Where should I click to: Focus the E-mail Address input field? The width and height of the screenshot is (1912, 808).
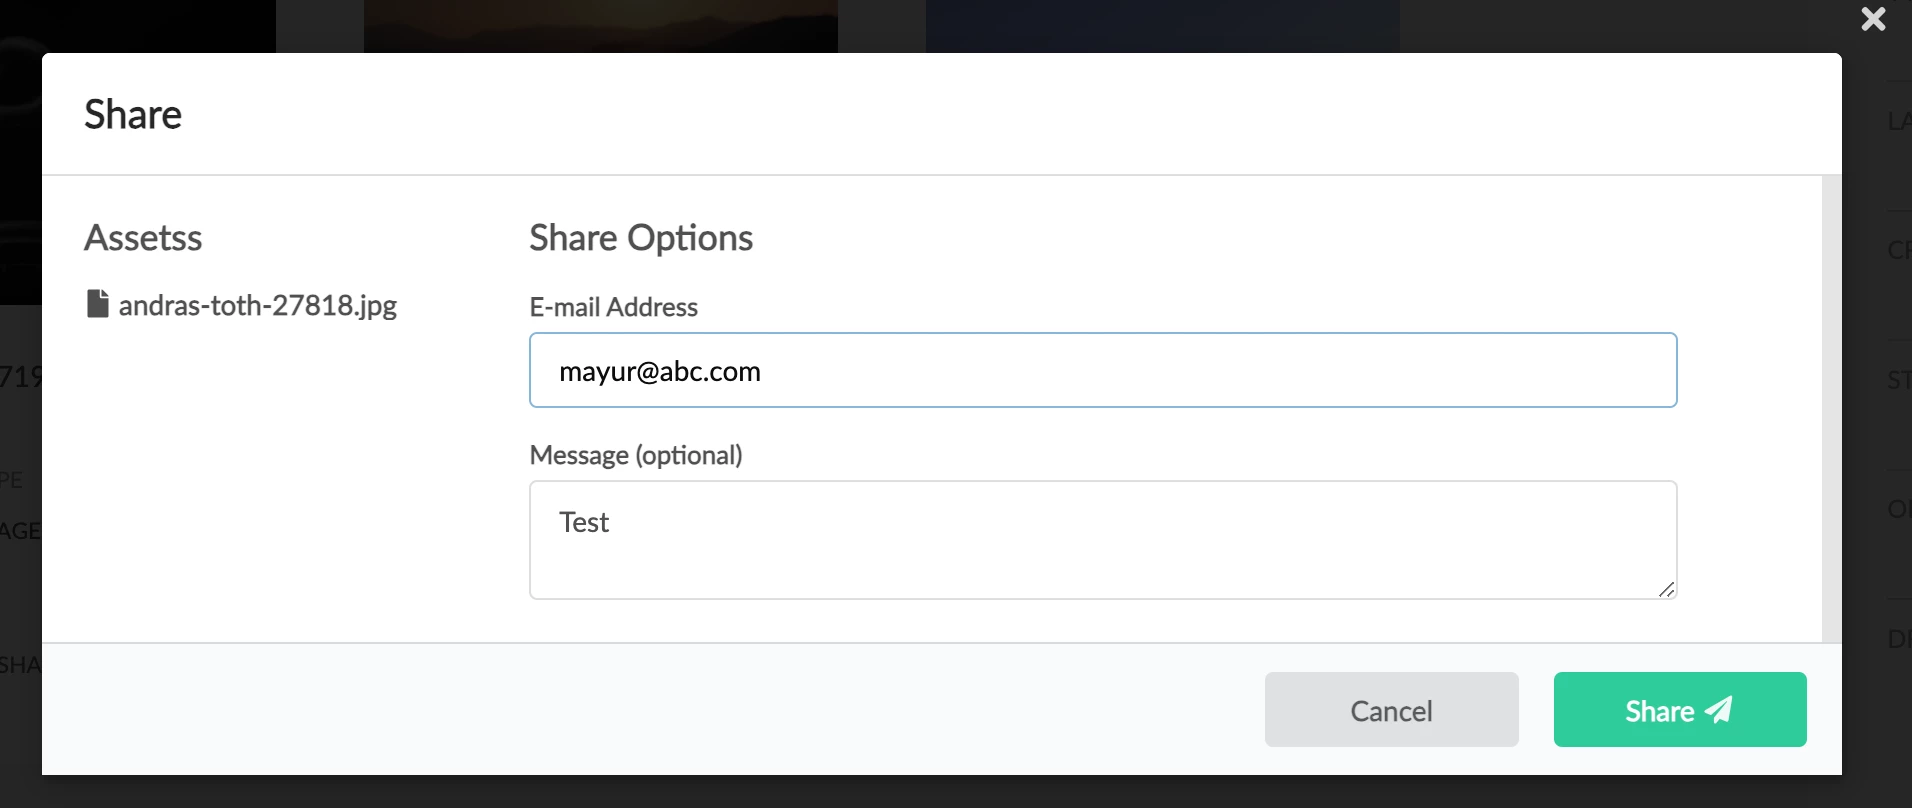tap(1102, 370)
